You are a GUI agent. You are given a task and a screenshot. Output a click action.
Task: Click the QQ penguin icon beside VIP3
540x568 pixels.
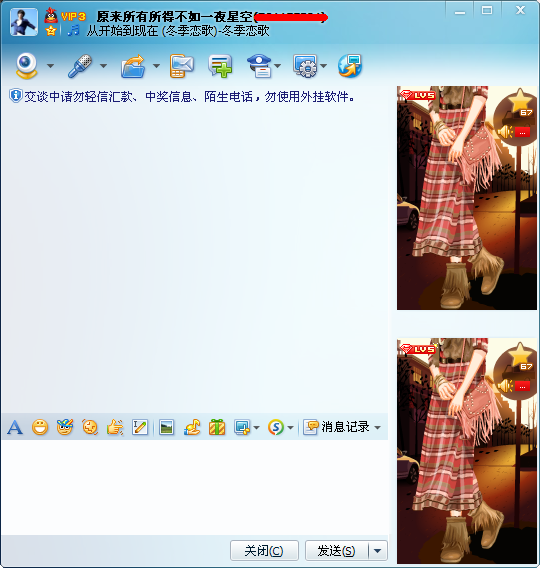coord(51,16)
